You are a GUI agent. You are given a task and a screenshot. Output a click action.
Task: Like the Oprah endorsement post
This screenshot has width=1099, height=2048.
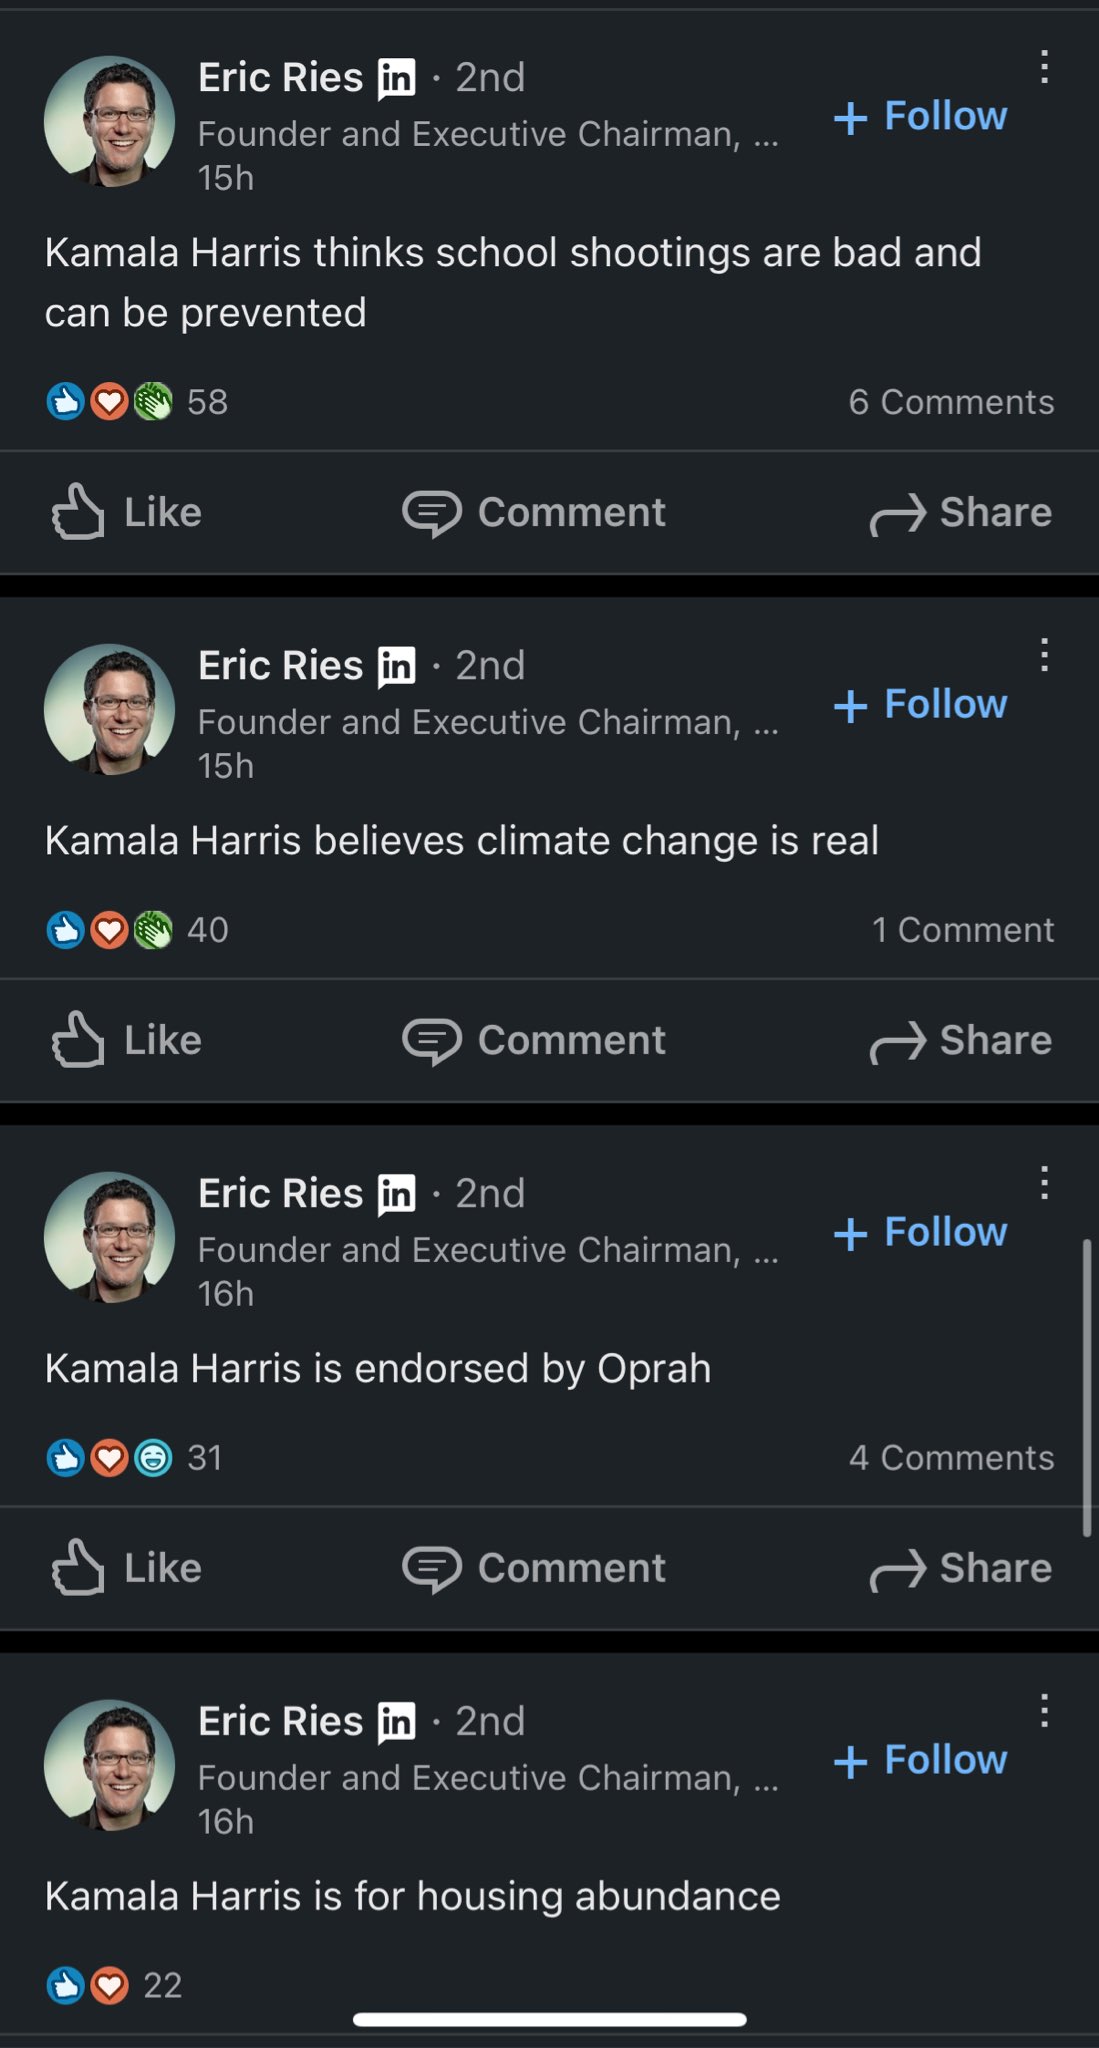click(x=127, y=1568)
